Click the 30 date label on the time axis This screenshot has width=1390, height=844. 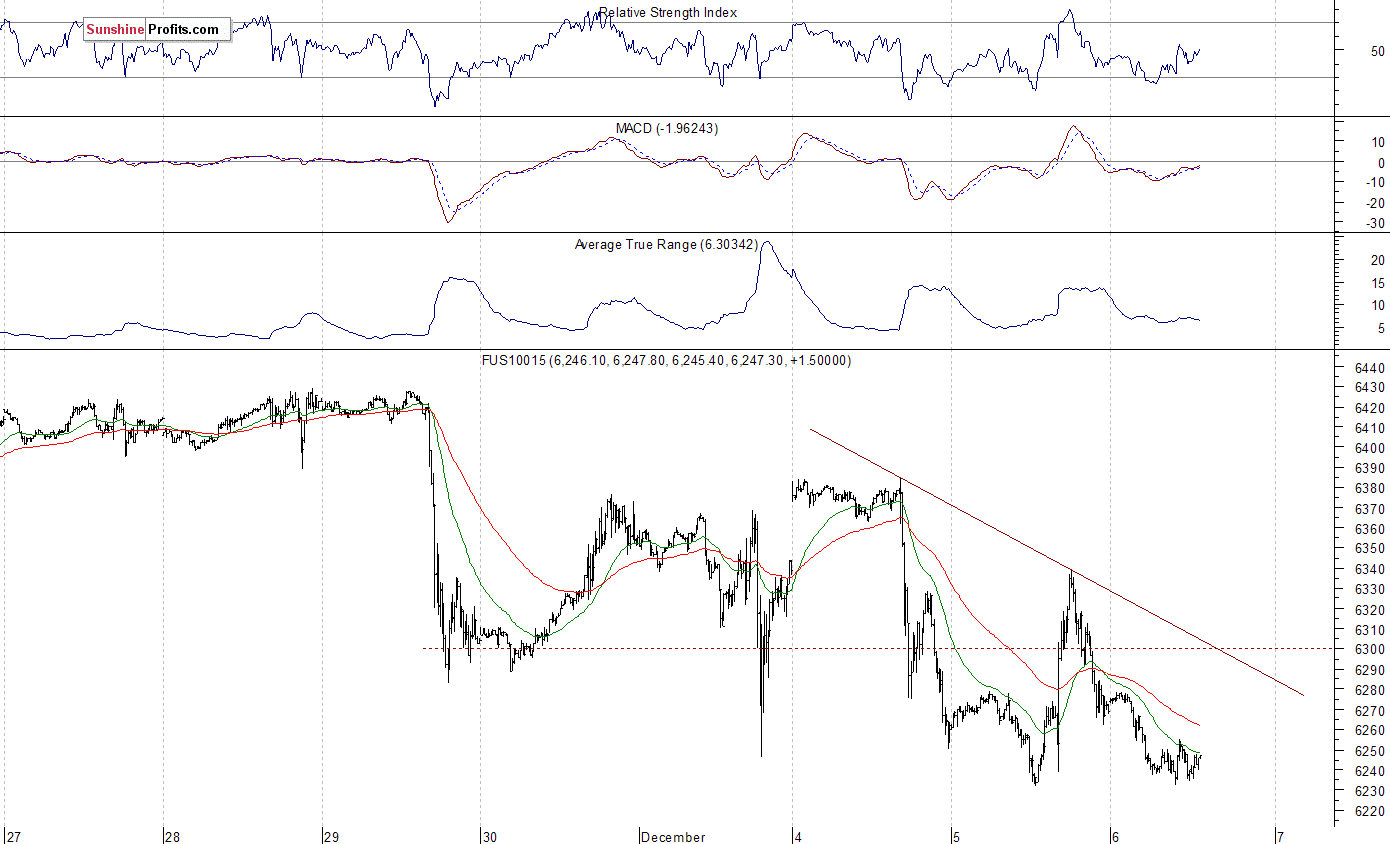click(489, 836)
